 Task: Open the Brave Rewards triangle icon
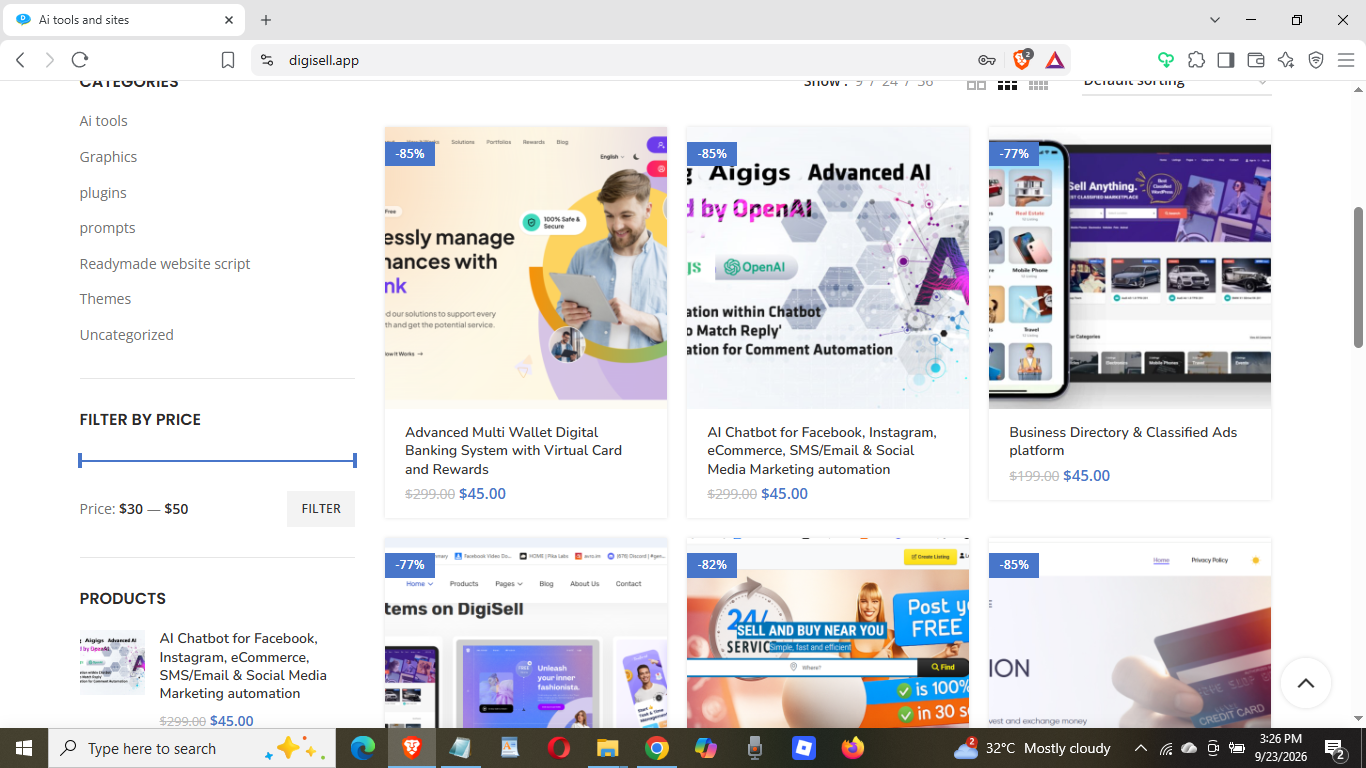pos(1055,60)
